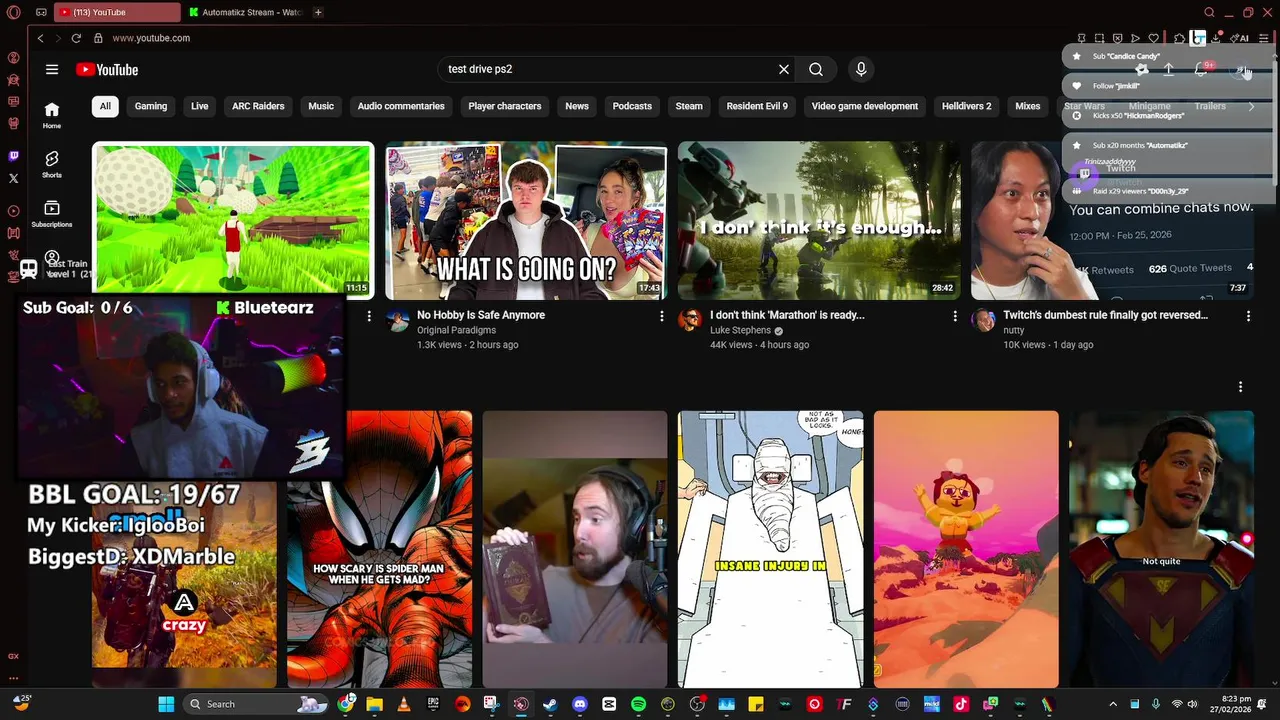Select the Player characters chip
Viewport: 1280px width, 720px height.
[x=505, y=106]
